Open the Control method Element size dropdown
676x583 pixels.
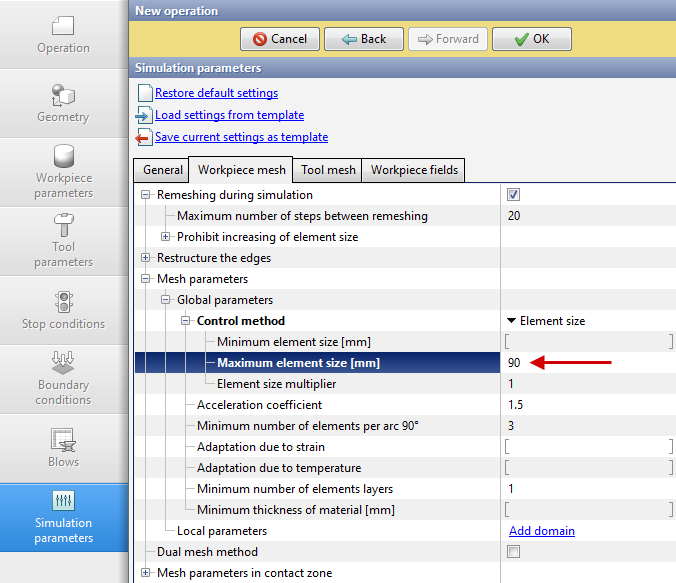(x=546, y=321)
